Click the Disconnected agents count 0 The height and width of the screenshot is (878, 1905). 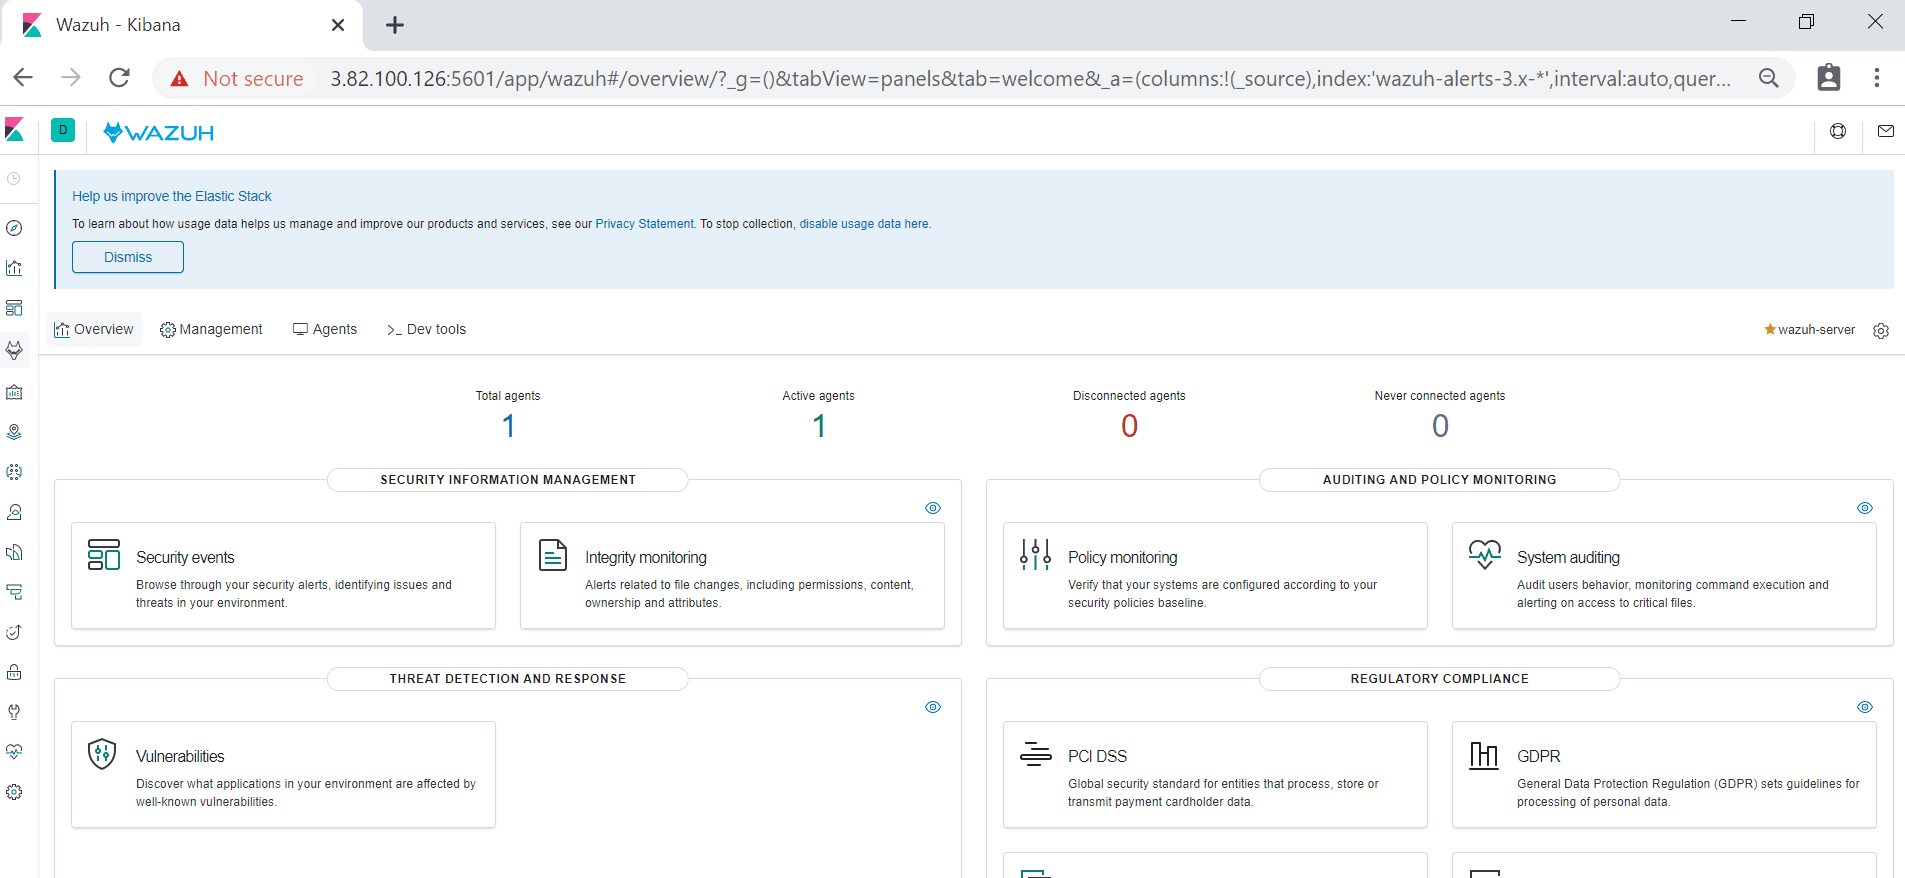click(x=1129, y=426)
